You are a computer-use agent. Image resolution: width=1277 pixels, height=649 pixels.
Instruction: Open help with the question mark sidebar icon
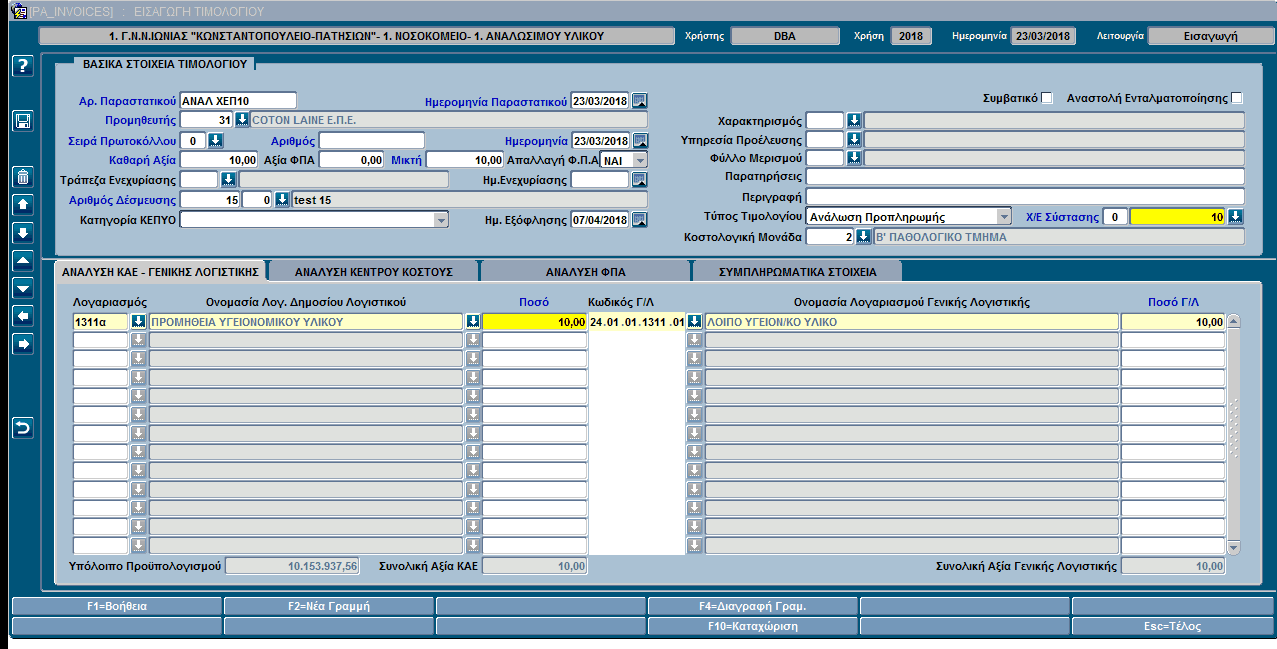pyautogui.click(x=22, y=66)
